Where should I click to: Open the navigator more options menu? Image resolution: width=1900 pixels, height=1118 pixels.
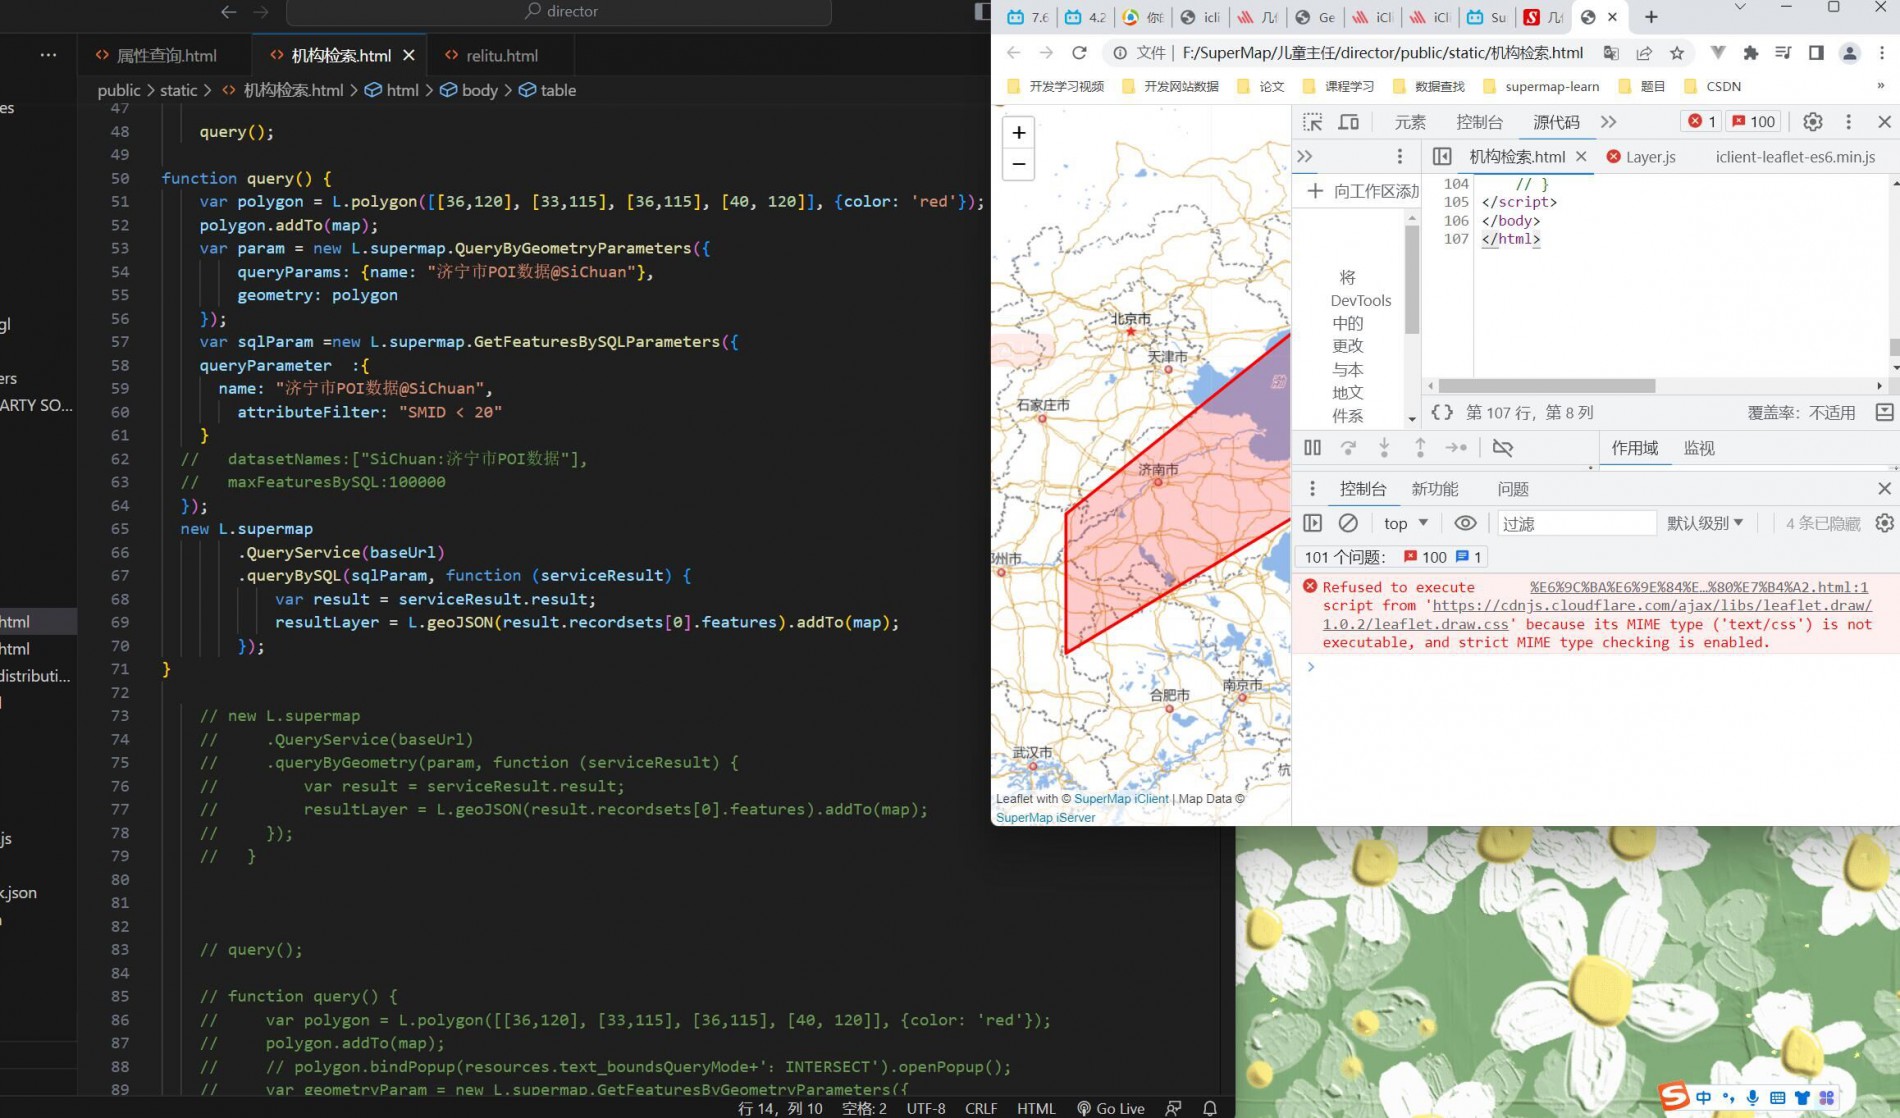click(x=1399, y=156)
